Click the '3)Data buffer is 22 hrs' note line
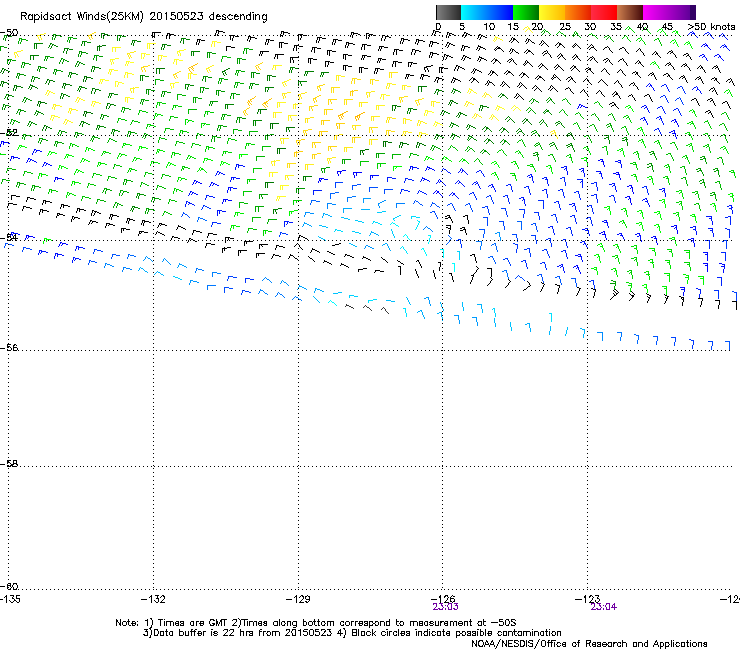Image resolution: width=740 pixels, height=650 pixels. pos(352,633)
